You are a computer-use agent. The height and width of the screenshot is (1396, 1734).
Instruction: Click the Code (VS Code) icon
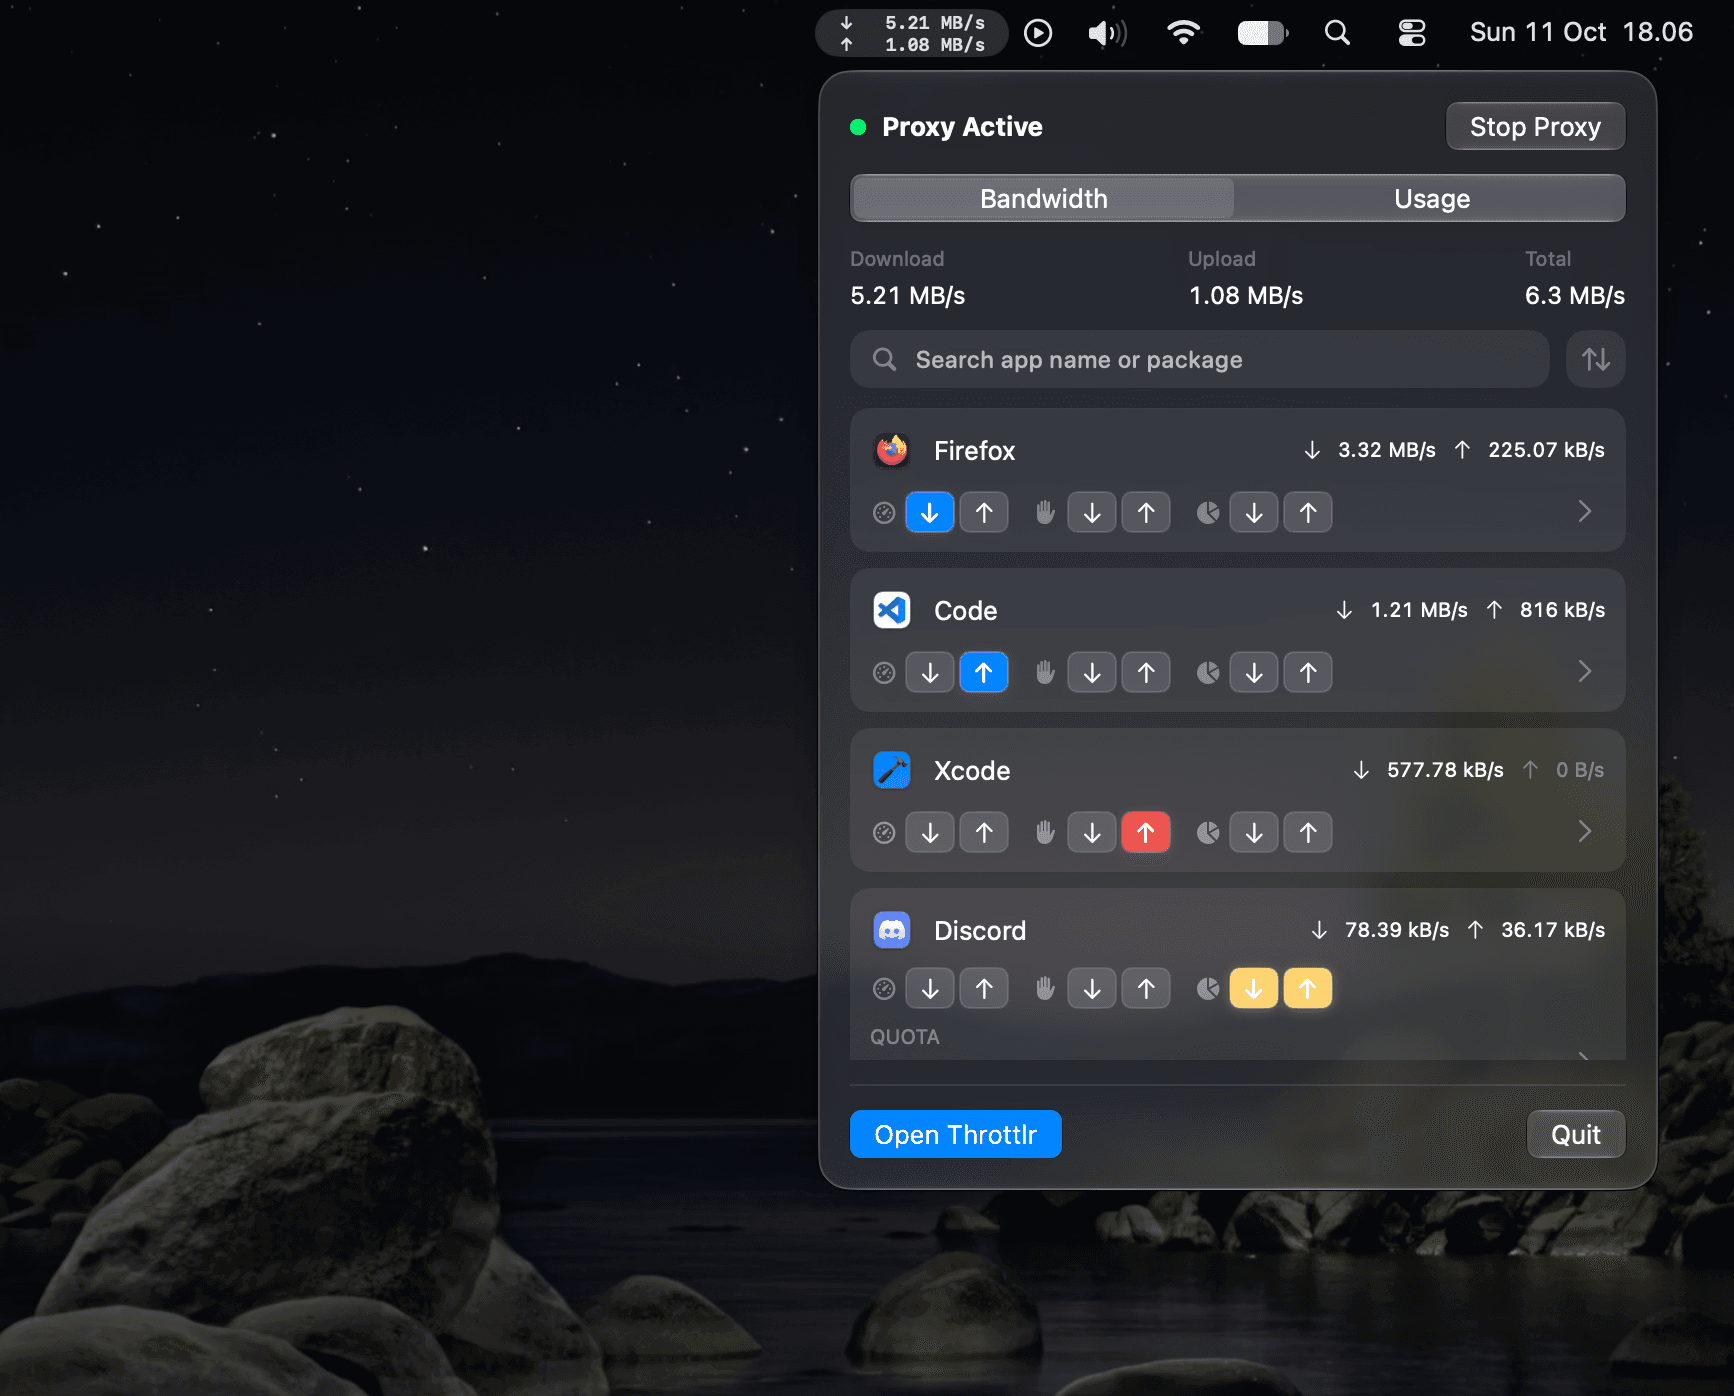[x=892, y=610]
